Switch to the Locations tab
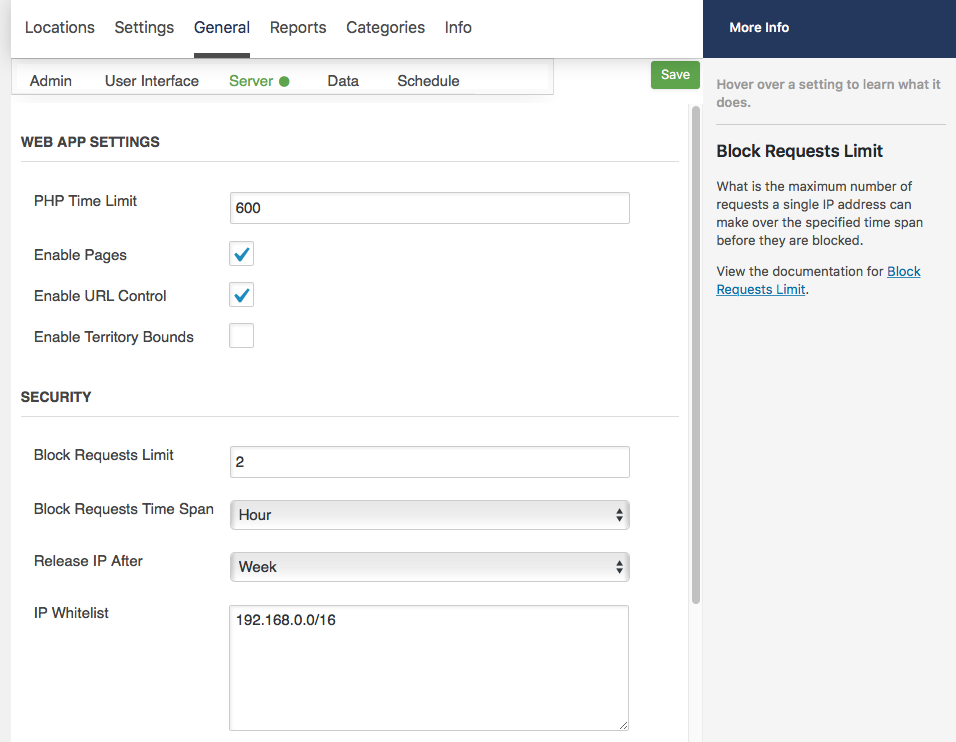This screenshot has height=742, width=956. pyautogui.click(x=60, y=27)
